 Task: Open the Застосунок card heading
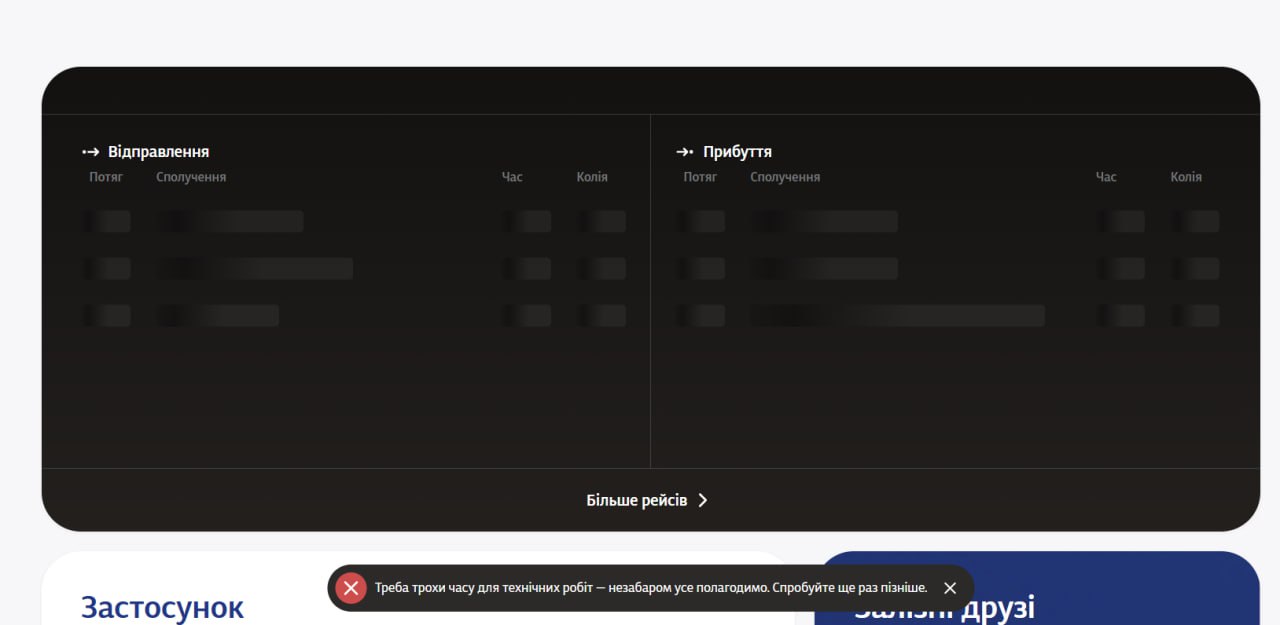(162, 607)
